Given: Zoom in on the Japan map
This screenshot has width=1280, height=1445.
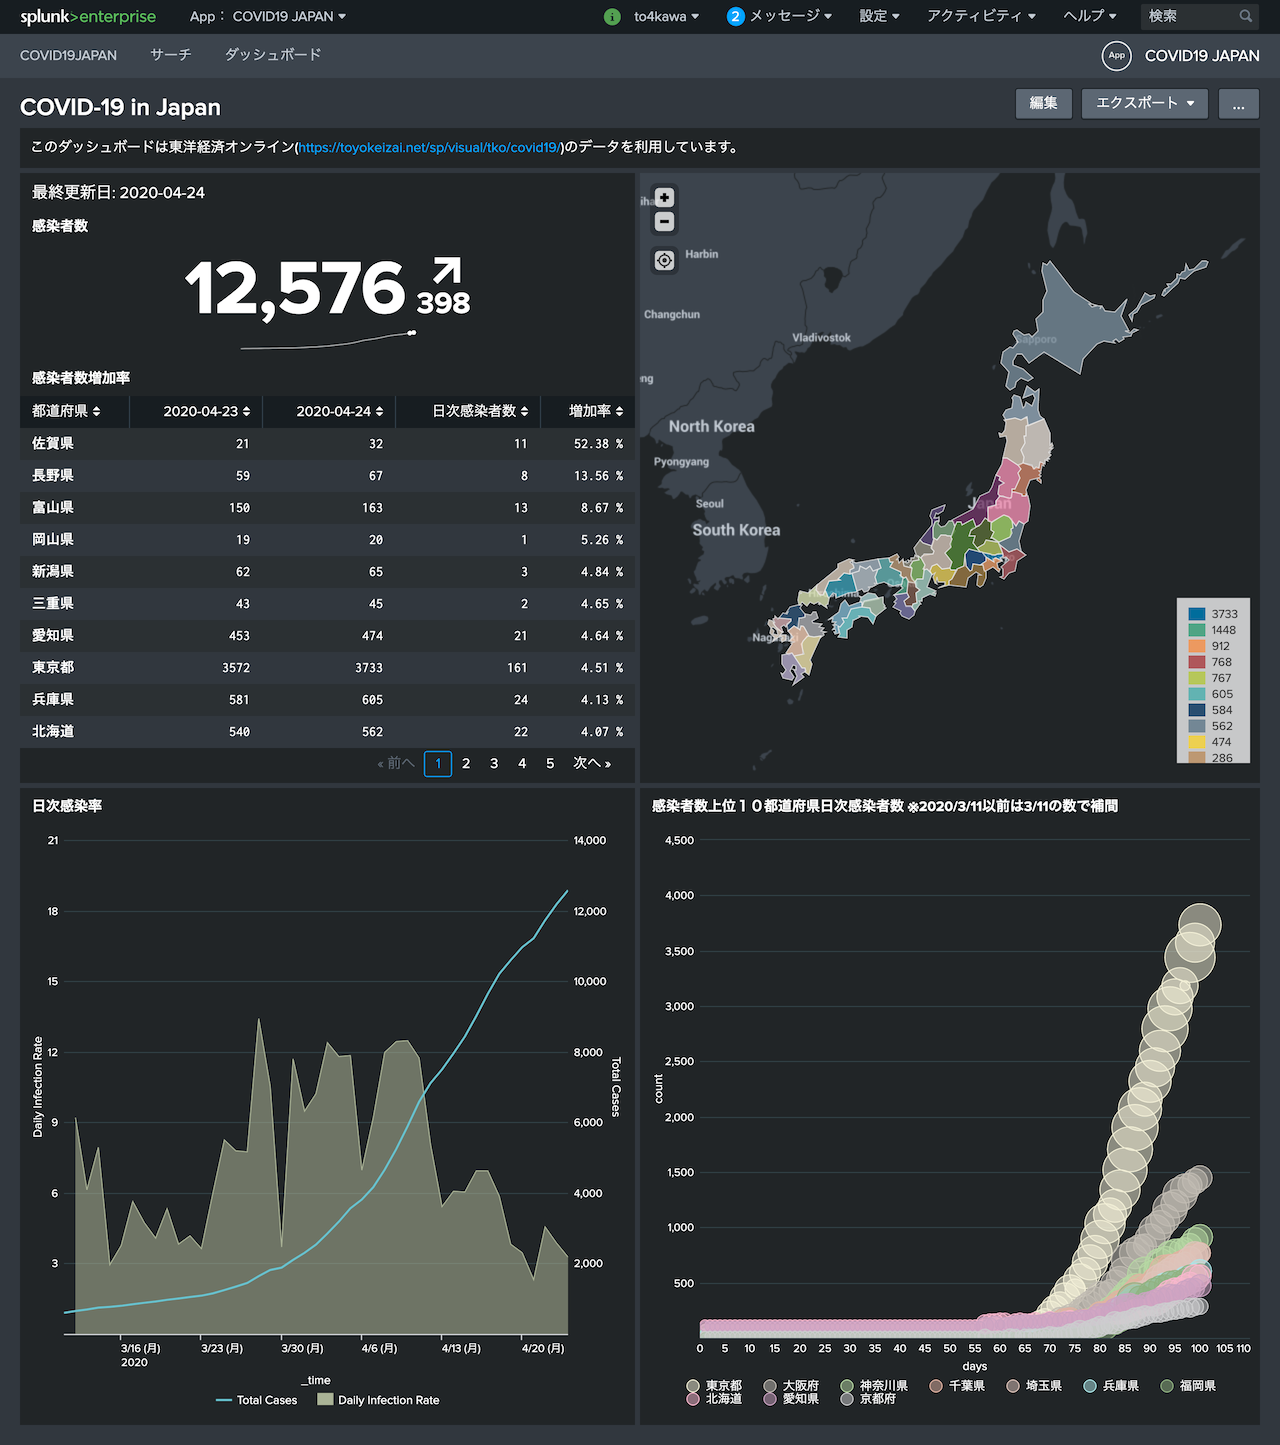Looking at the screenshot, I should (x=664, y=196).
